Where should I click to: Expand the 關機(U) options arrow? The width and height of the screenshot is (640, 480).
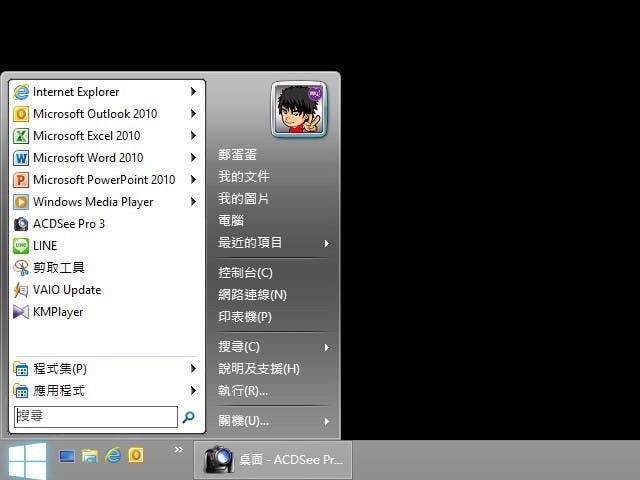click(327, 422)
